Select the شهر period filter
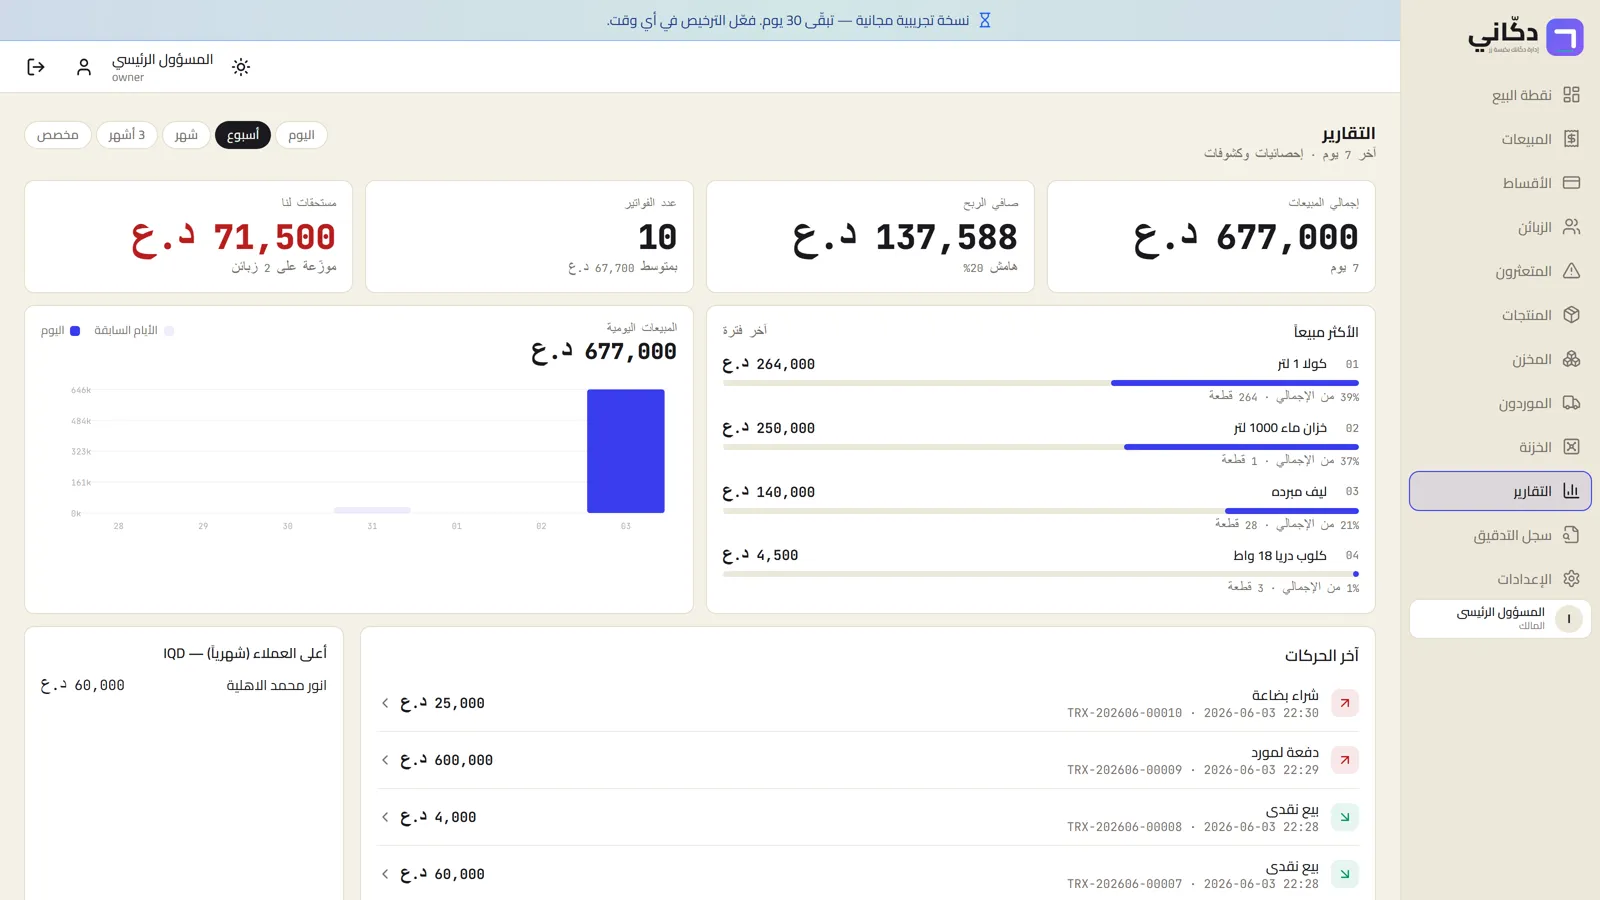This screenshot has width=1600, height=900. tap(186, 135)
